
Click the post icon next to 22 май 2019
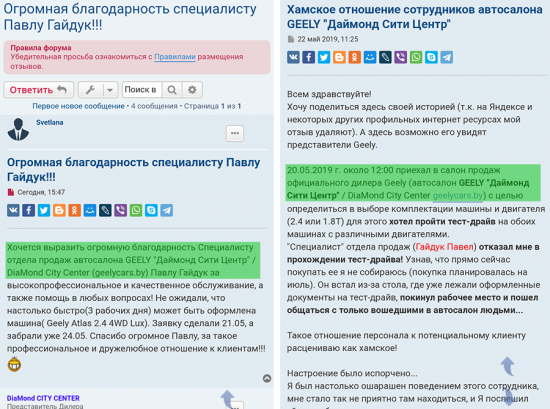(x=291, y=39)
